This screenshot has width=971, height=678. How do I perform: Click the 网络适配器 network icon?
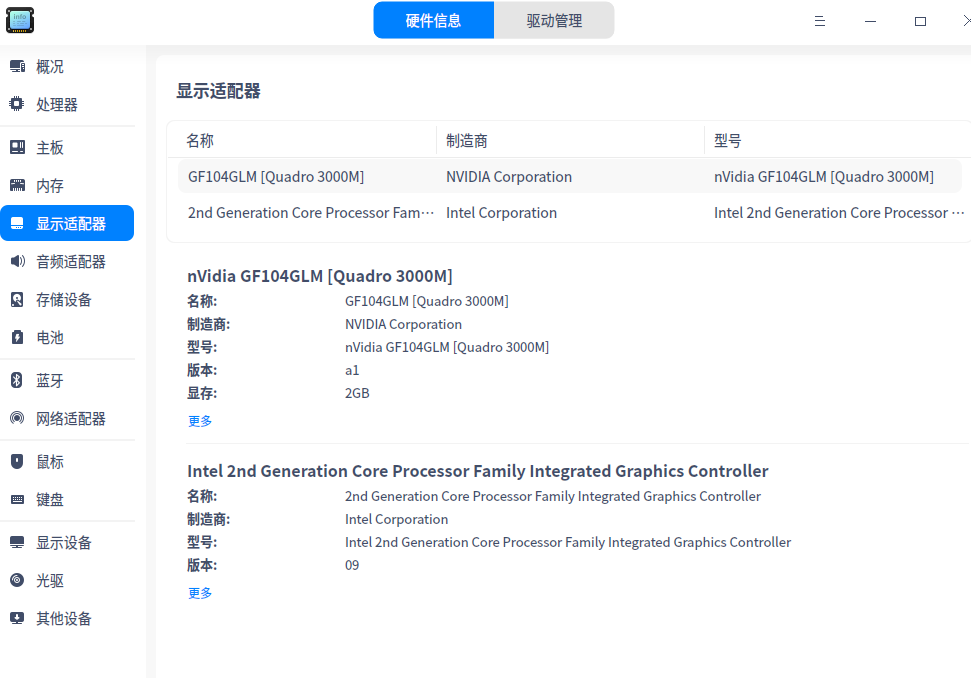[x=17, y=418]
